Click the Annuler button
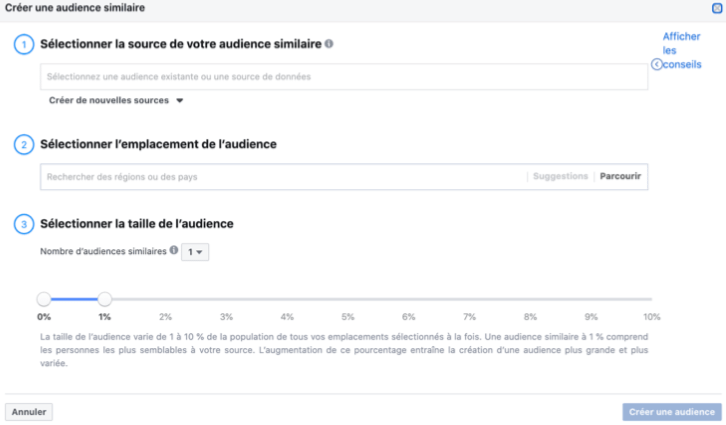 29,412
